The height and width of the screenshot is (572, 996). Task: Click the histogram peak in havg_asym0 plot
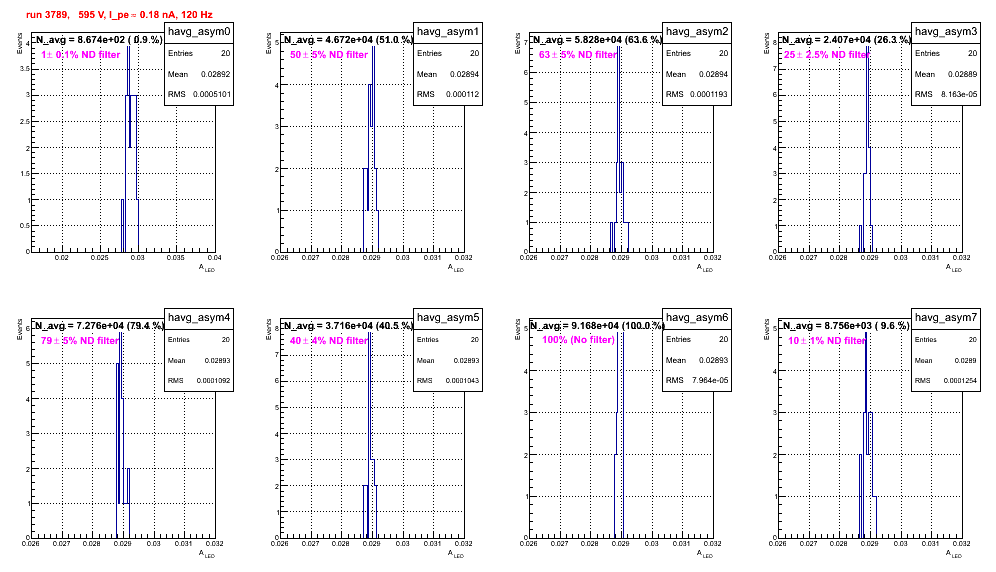tap(129, 70)
